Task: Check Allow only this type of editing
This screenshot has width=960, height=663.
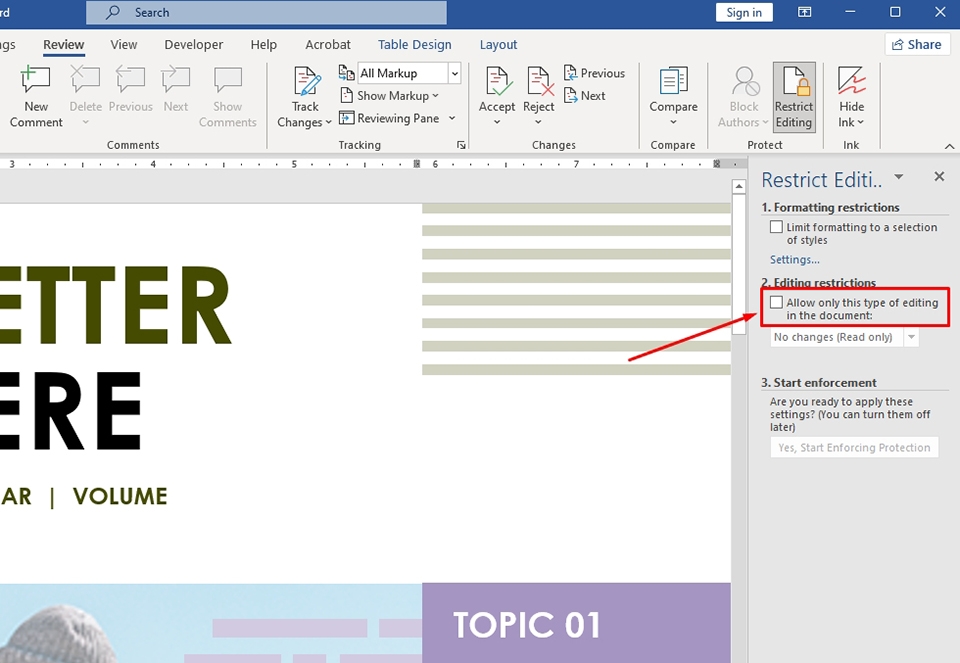Action: [x=776, y=303]
